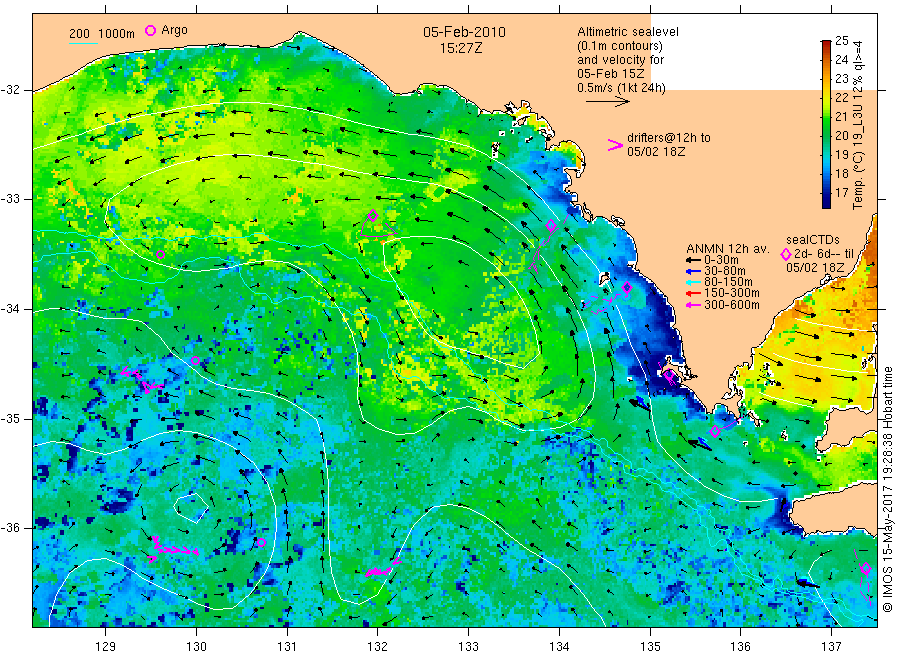Click the seal CTD diamond near 134.7E 33.8S
This screenshot has height=660, width=900.
point(627,288)
